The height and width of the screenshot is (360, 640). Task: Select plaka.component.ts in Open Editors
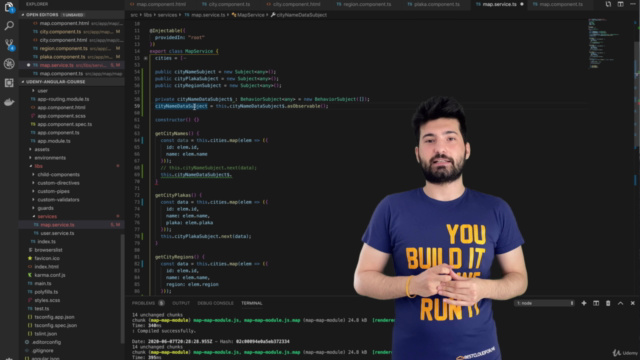click(x=62, y=57)
